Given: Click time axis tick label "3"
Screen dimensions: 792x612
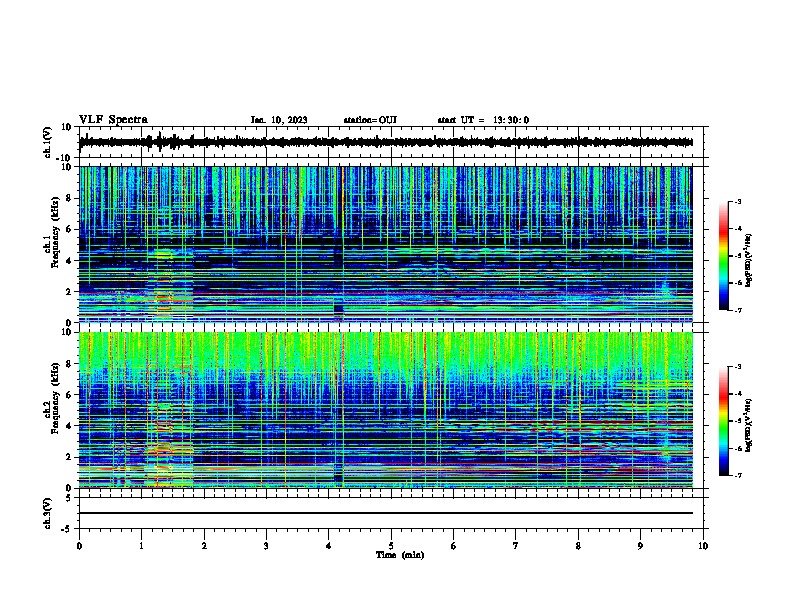Looking at the screenshot, I should (x=266, y=546).
